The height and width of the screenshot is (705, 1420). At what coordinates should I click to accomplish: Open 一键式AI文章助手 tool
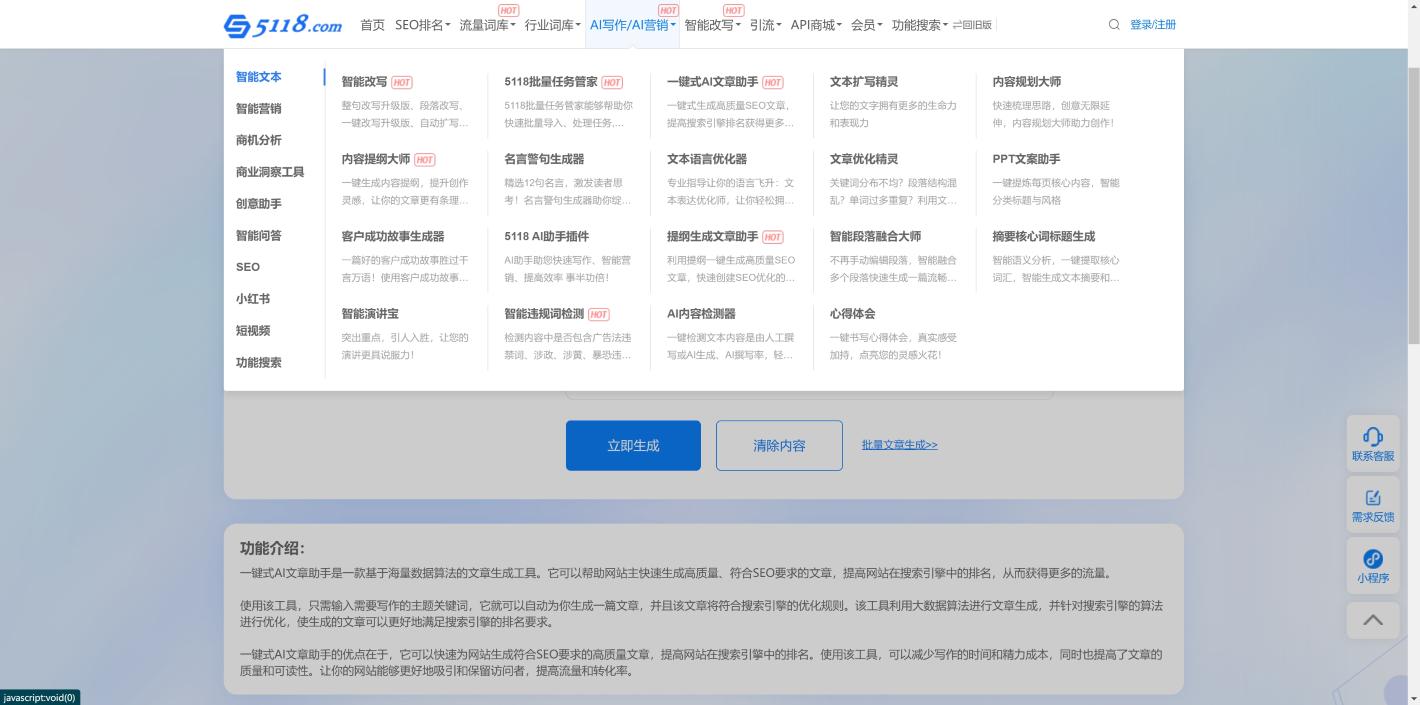(713, 82)
